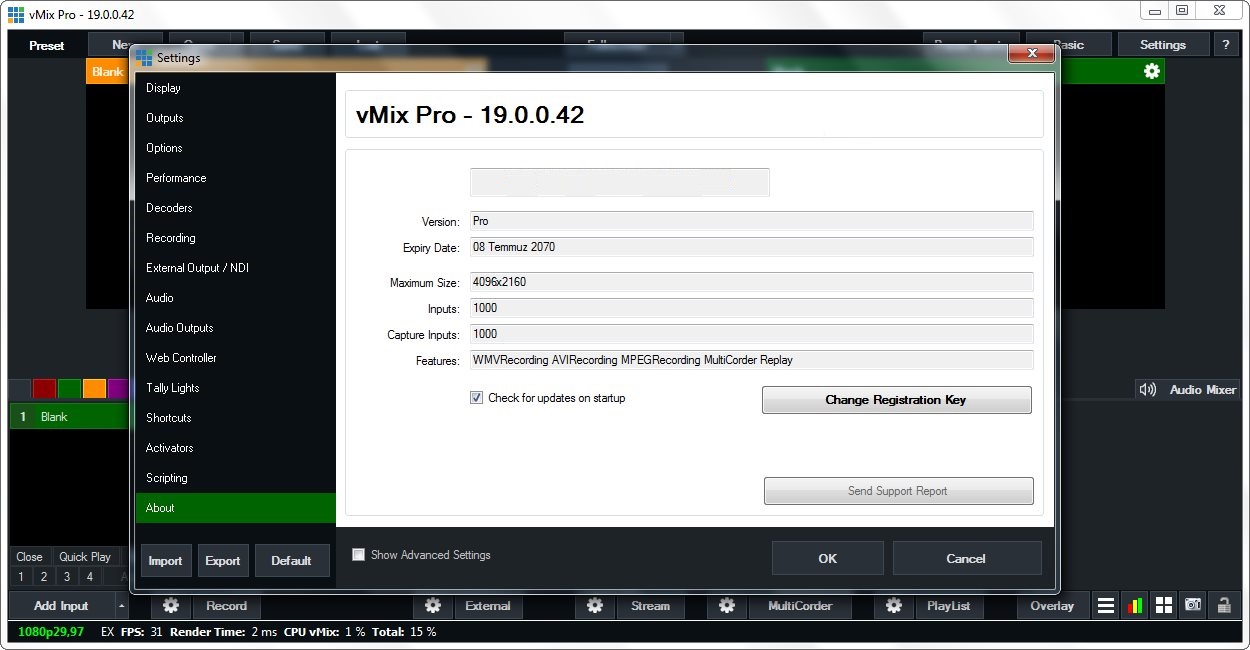
Task: Click the vMix logo in Settings title bar
Action: (x=144, y=58)
